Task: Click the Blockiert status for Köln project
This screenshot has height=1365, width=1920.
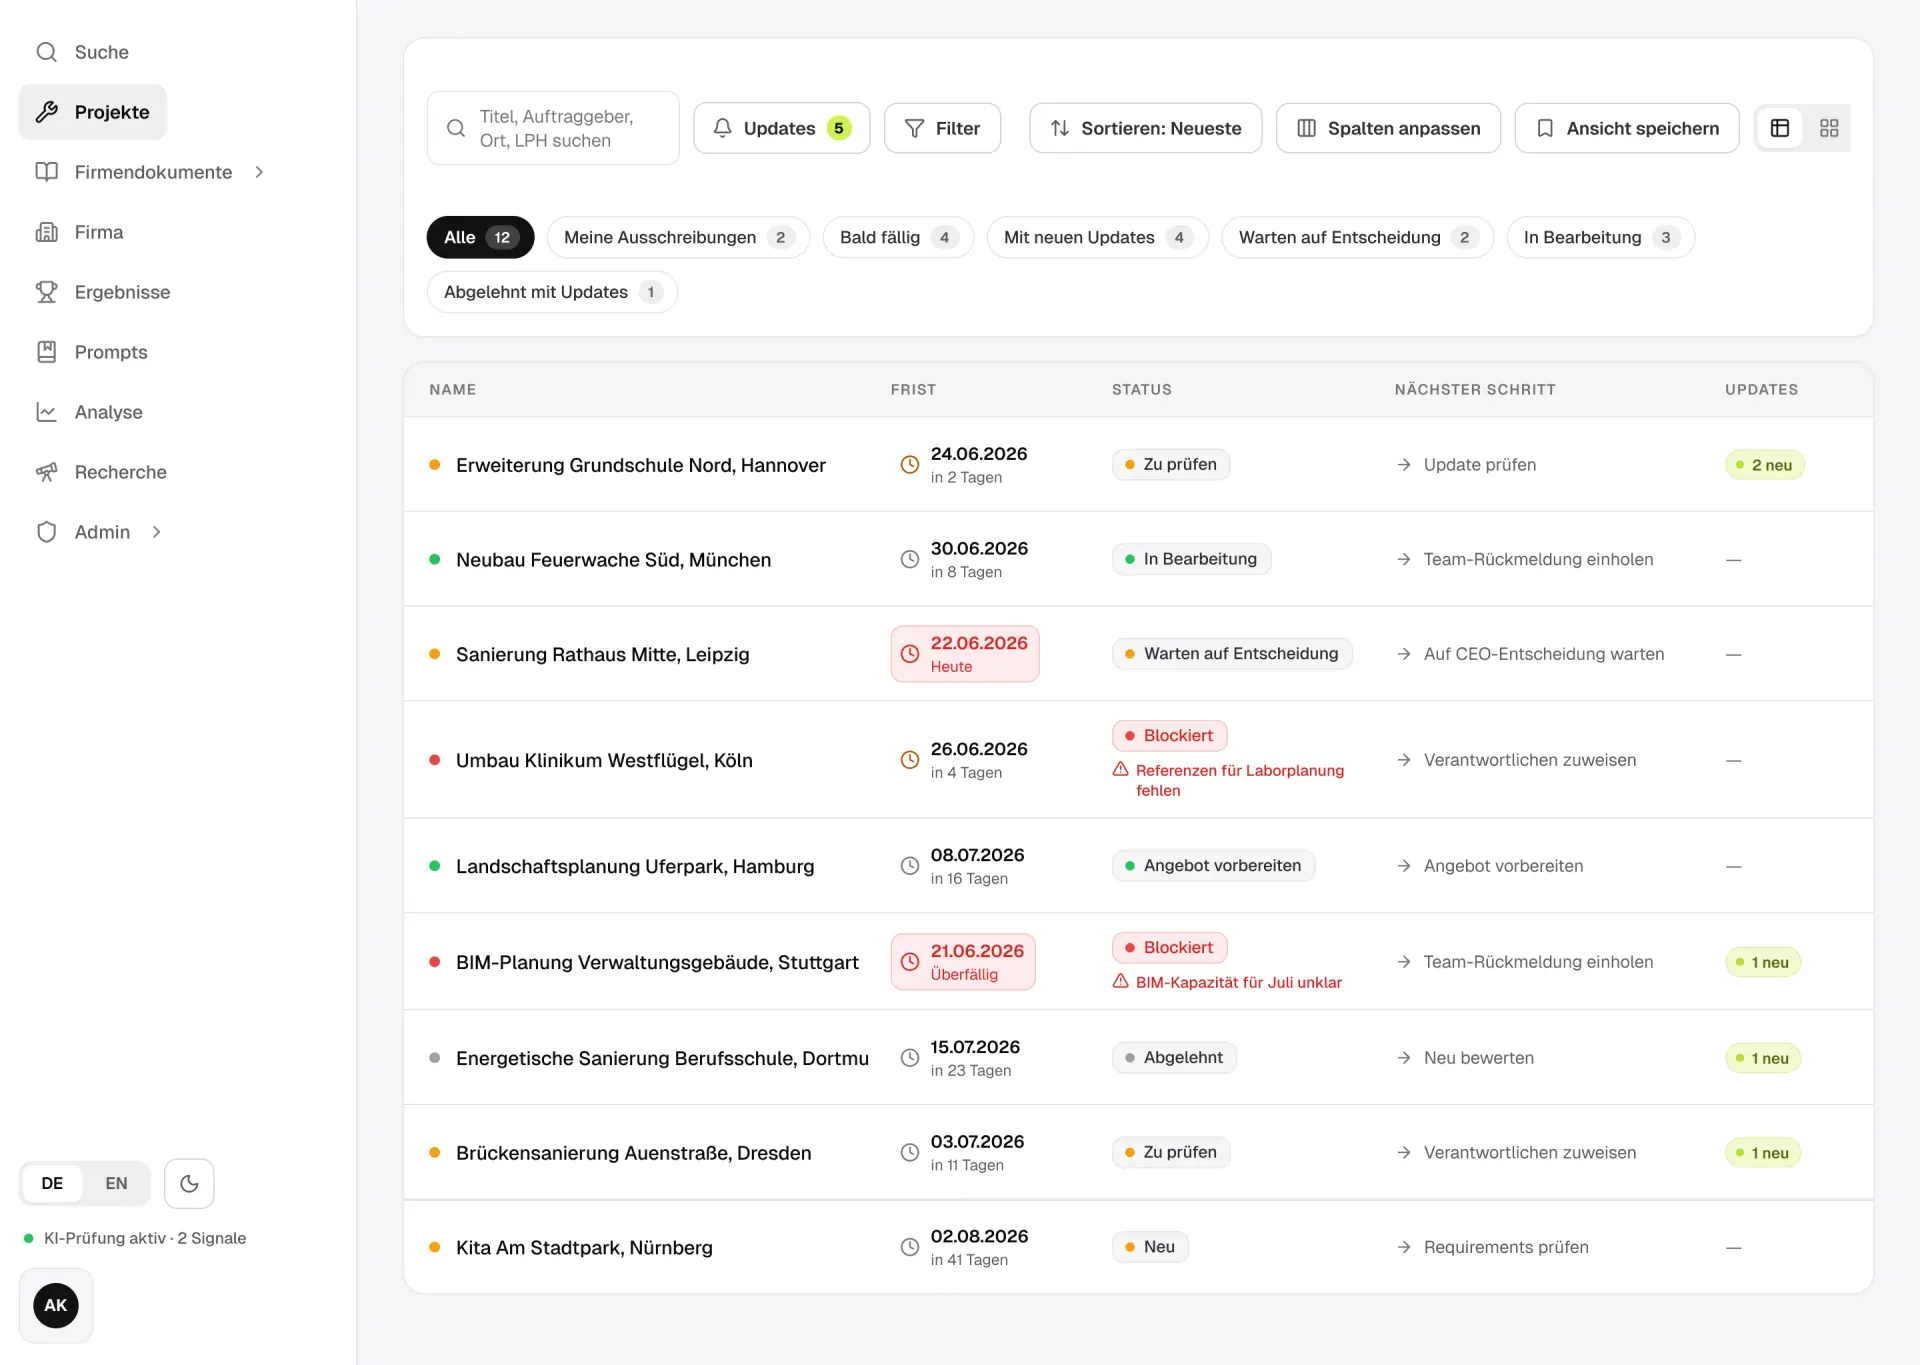Action: click(x=1169, y=735)
